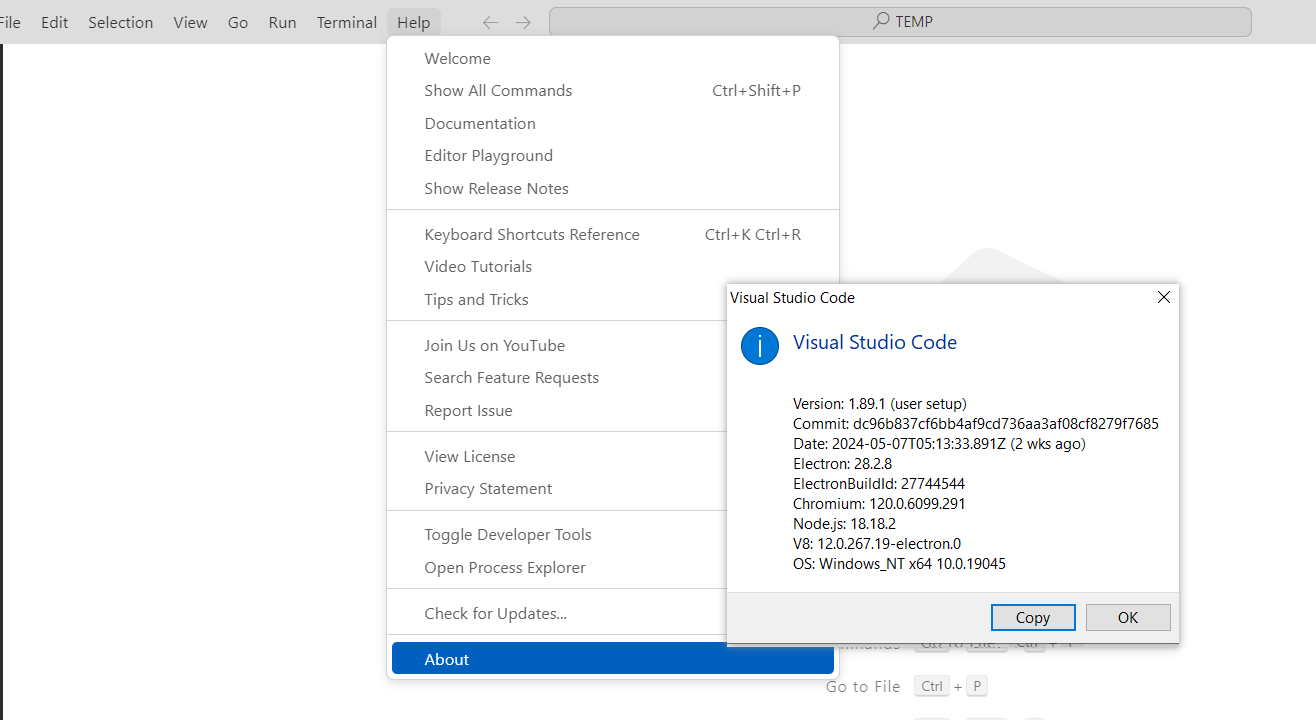Open Keyboard Shortcuts Reference

(531, 234)
